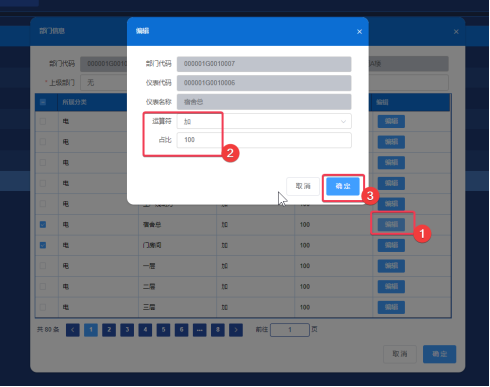Viewport: 490px width, 387px height.
Task: Click the 上级部门 field showing 无
Action: pos(103,82)
